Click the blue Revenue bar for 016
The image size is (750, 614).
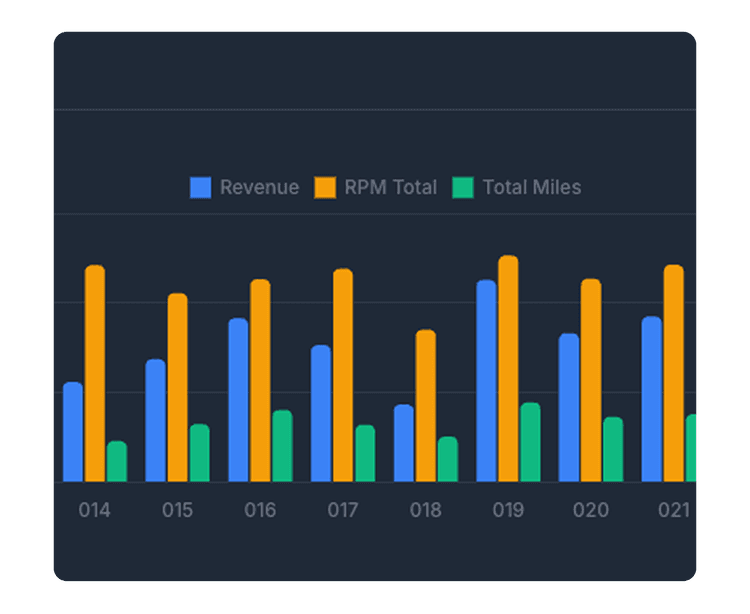tap(238, 400)
